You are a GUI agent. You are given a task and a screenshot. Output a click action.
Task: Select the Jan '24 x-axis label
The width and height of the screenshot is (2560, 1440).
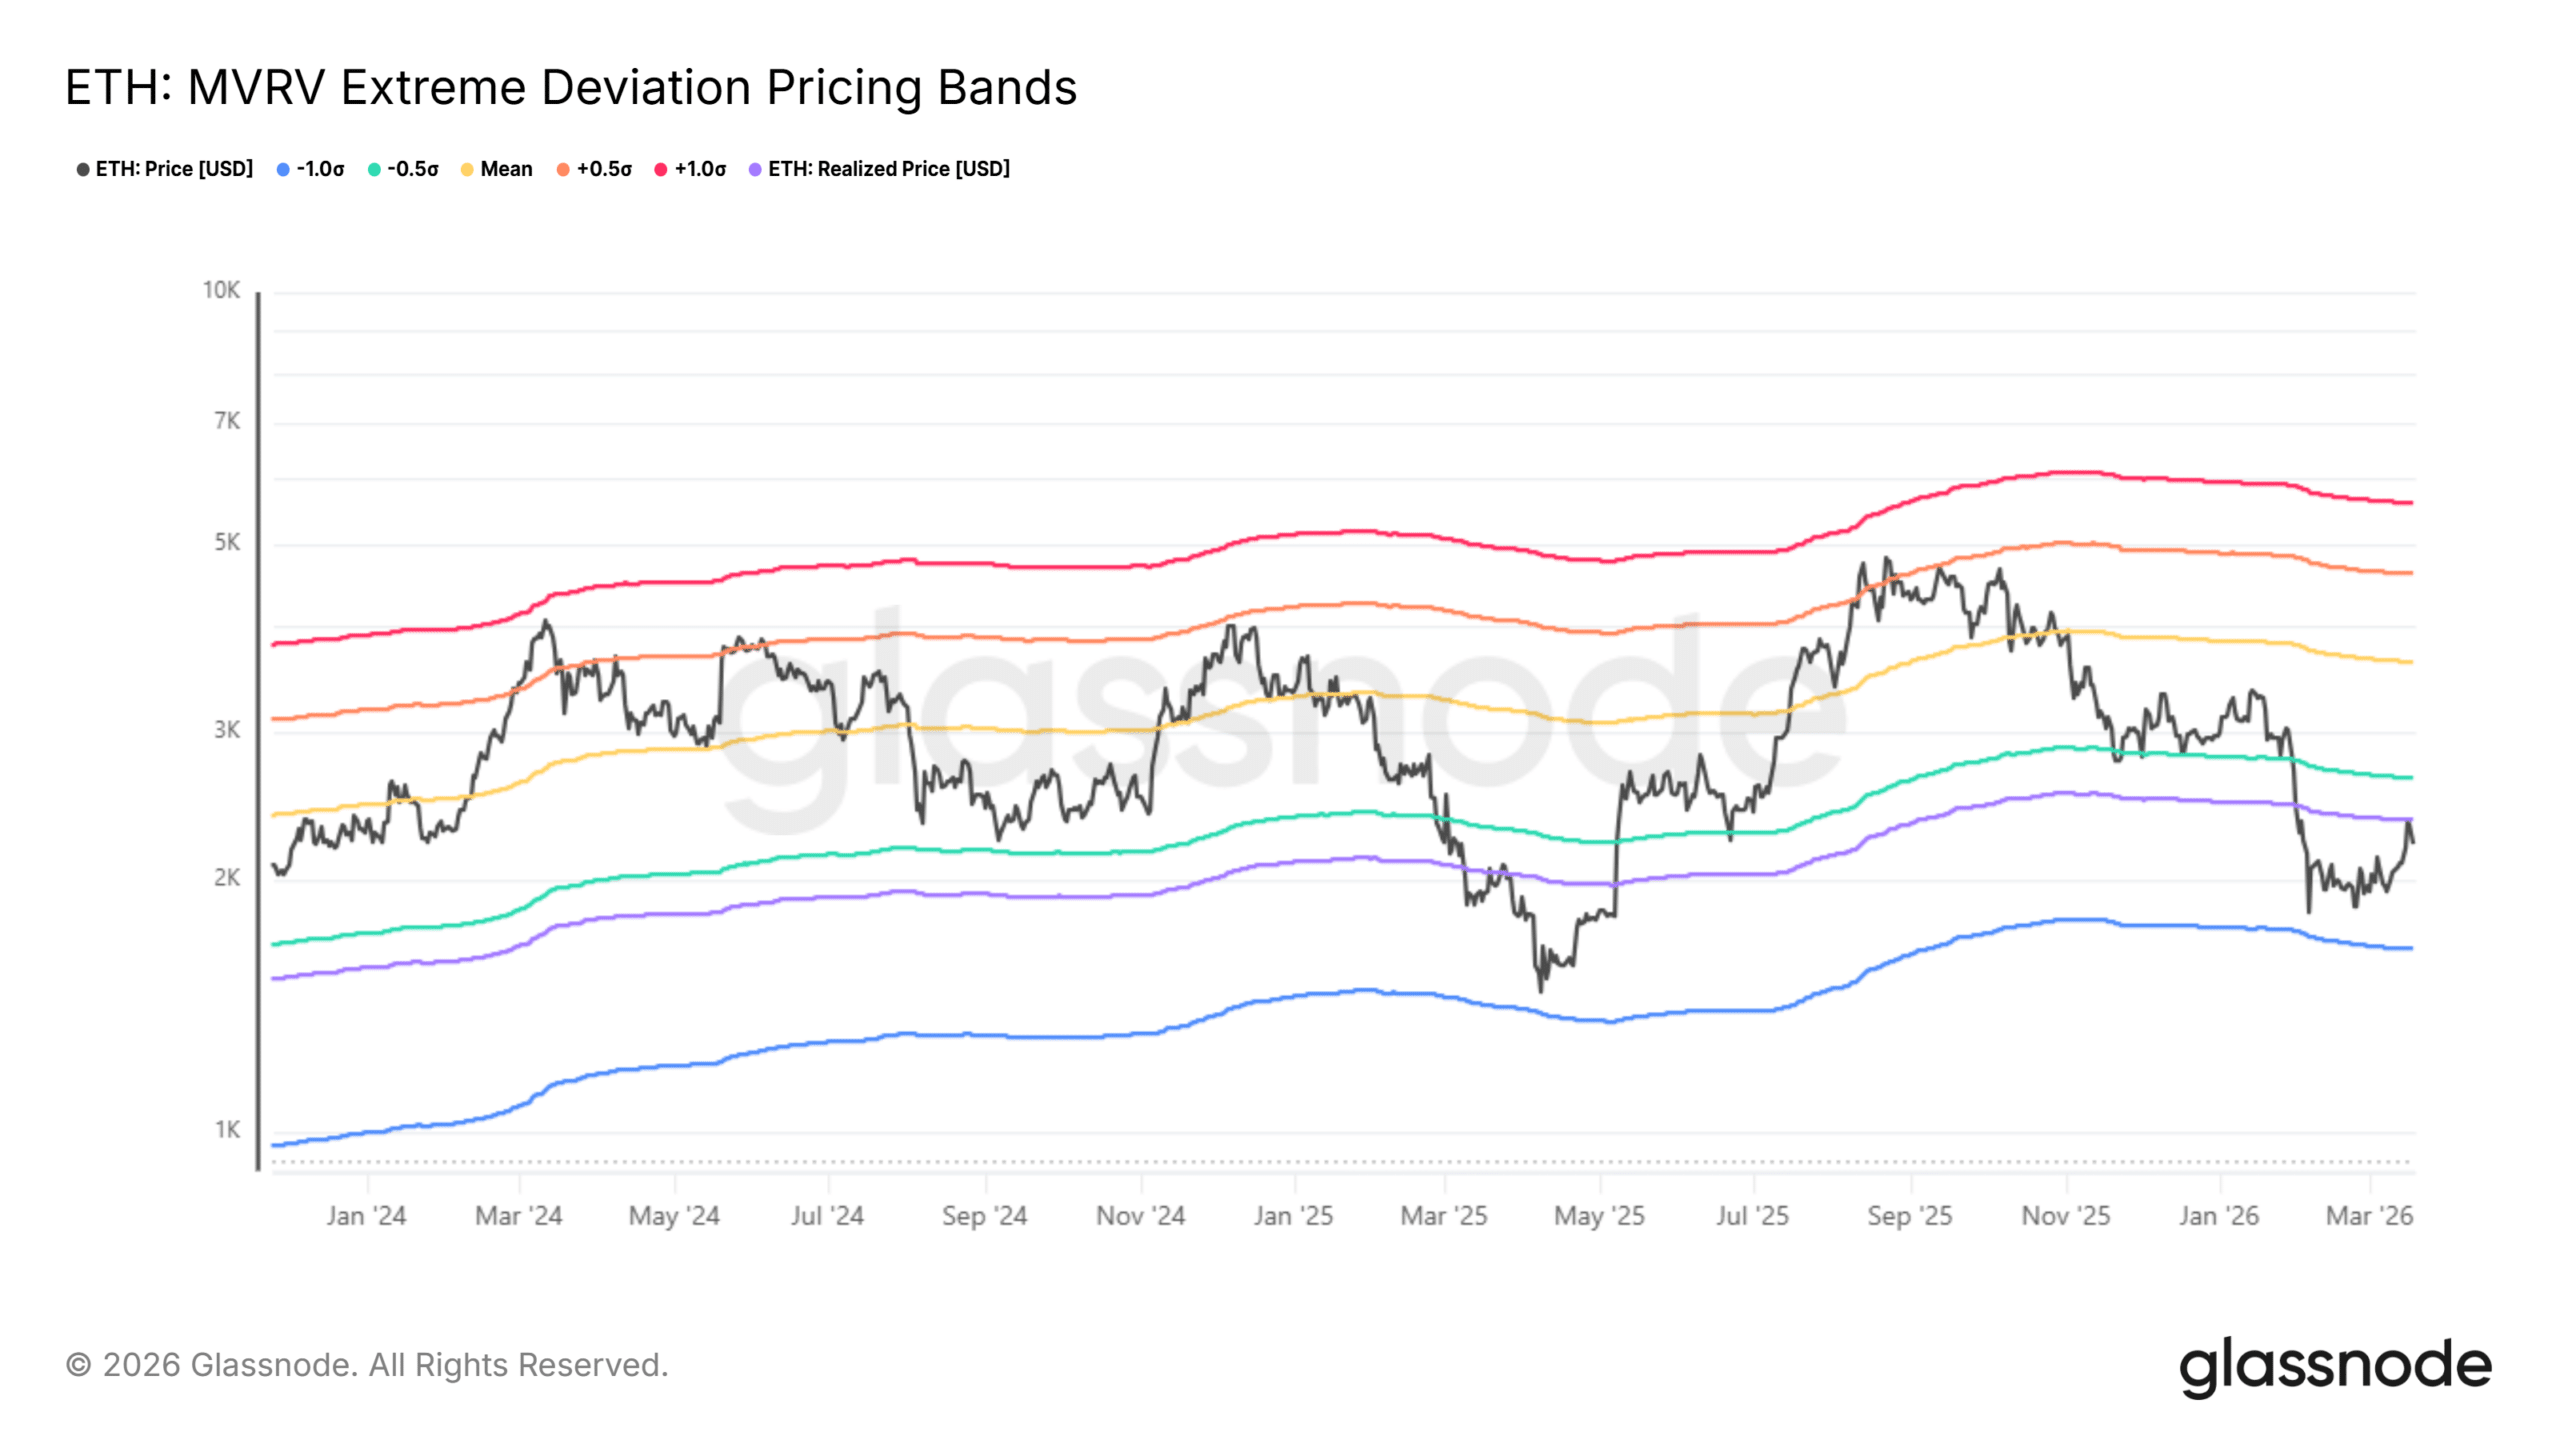click(x=366, y=1216)
